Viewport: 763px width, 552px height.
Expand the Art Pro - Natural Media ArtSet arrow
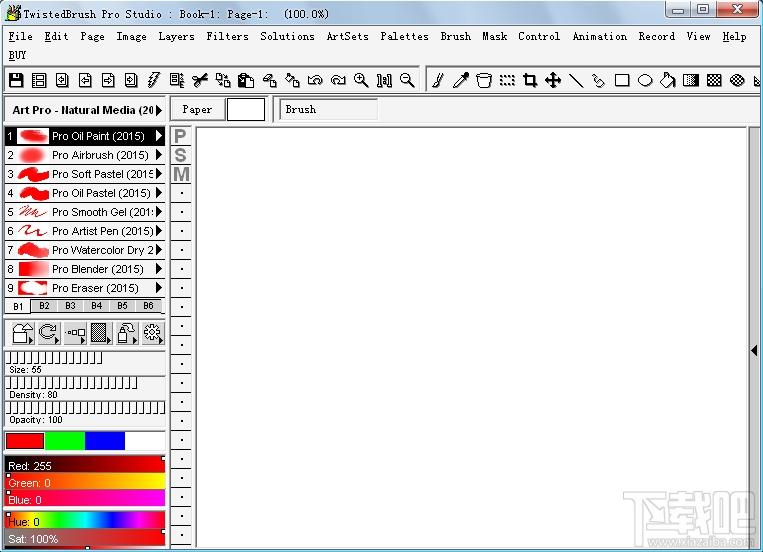[159, 110]
